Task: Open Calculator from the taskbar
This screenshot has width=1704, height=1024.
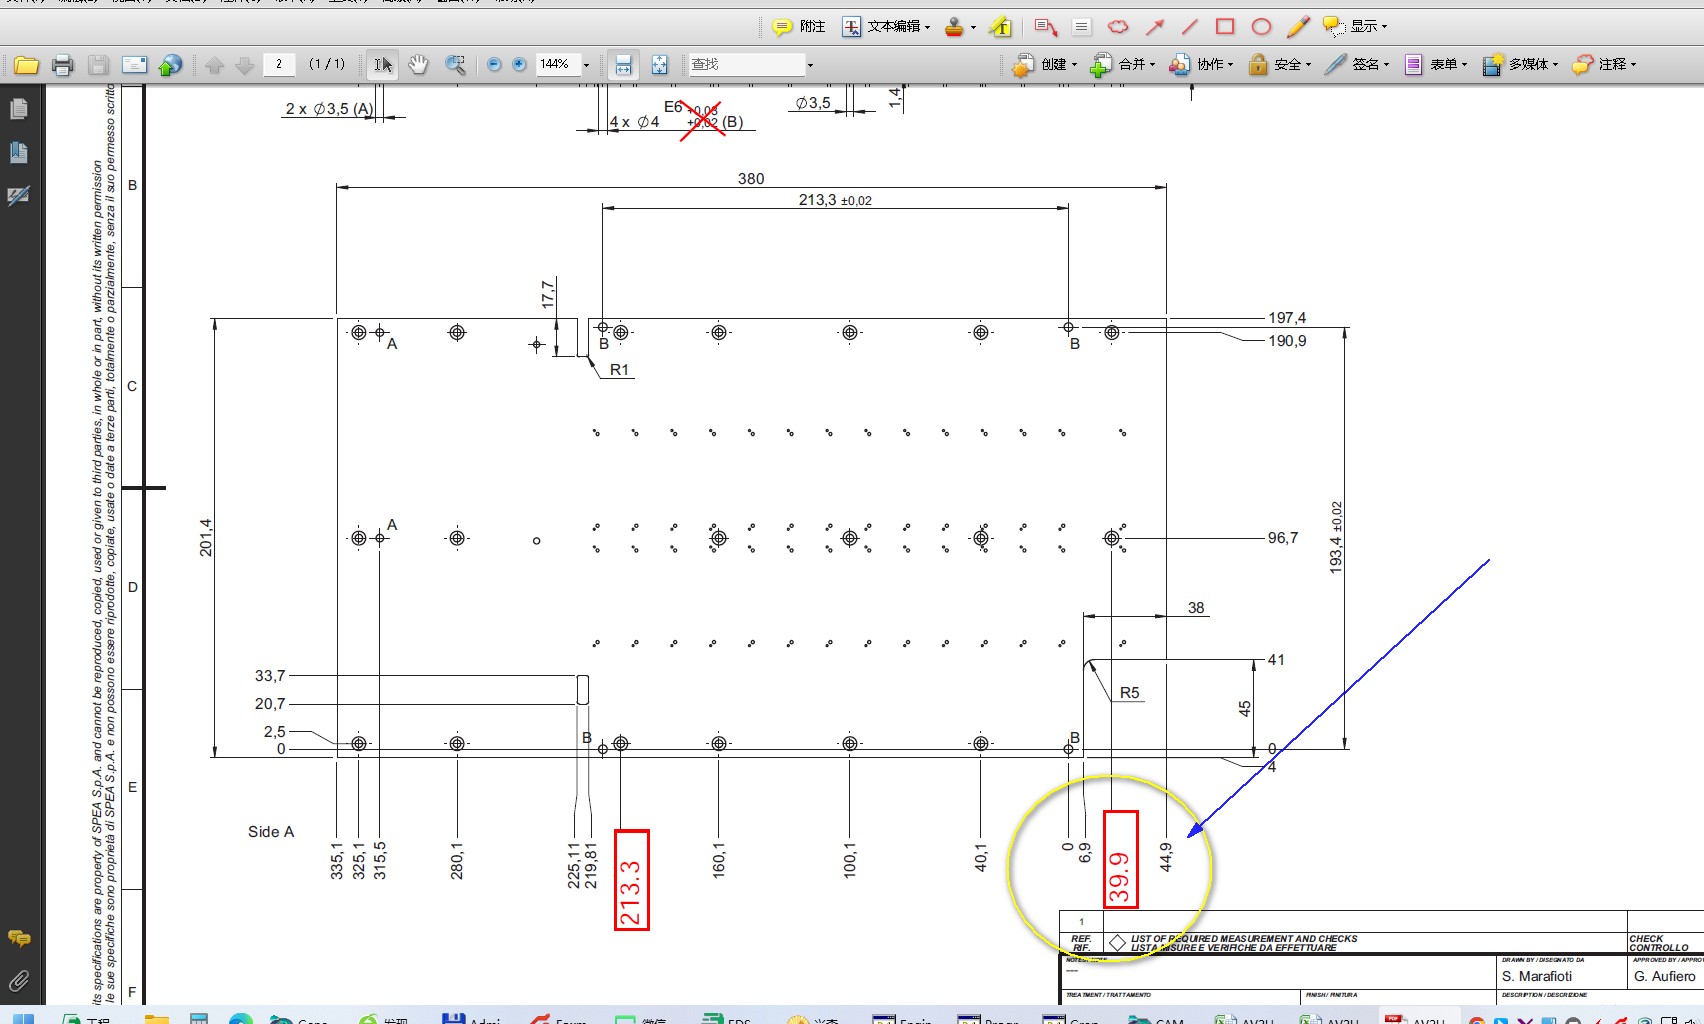Action: (x=199, y=1018)
